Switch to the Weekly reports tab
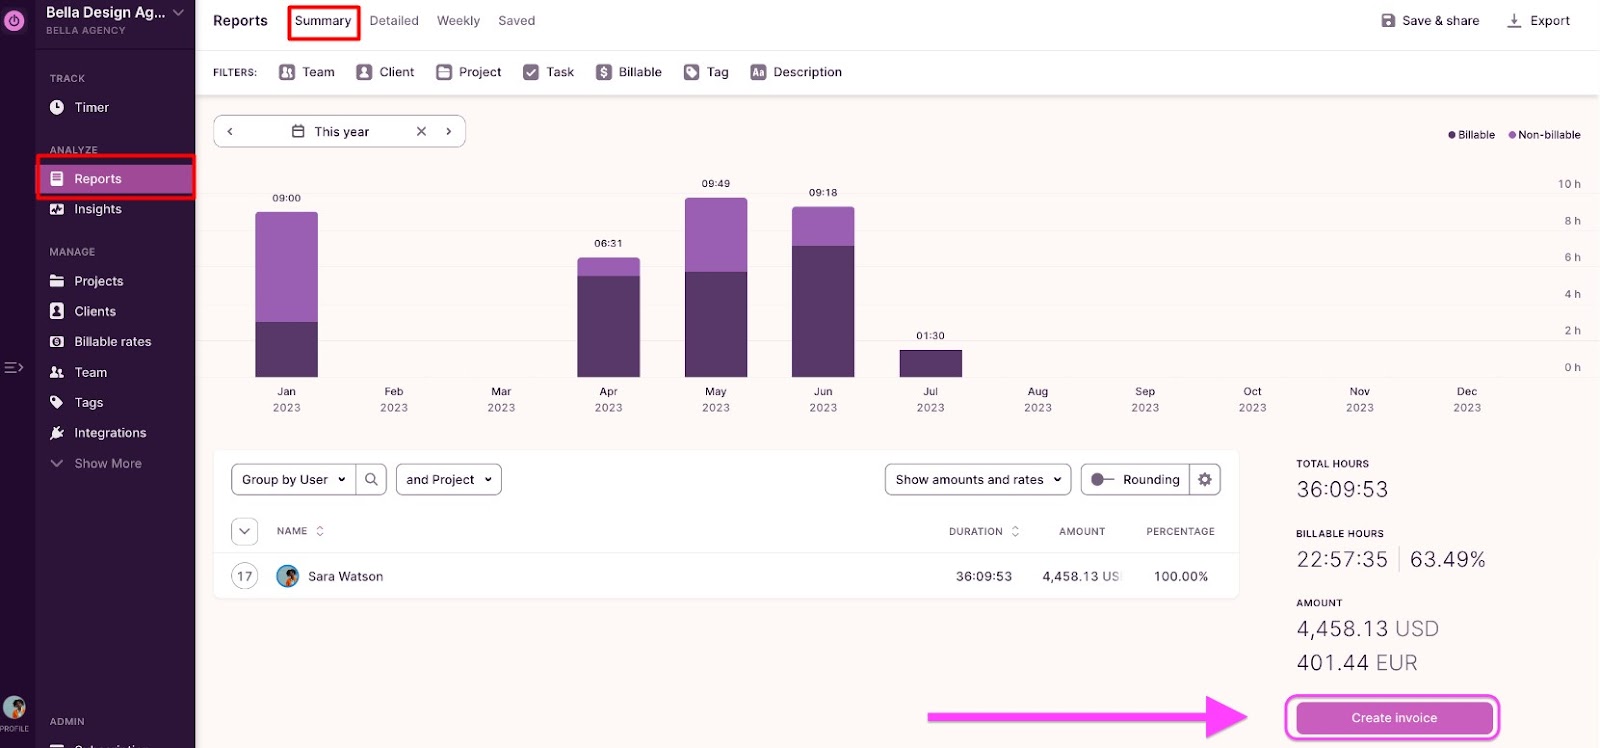Image resolution: width=1600 pixels, height=748 pixels. click(458, 21)
